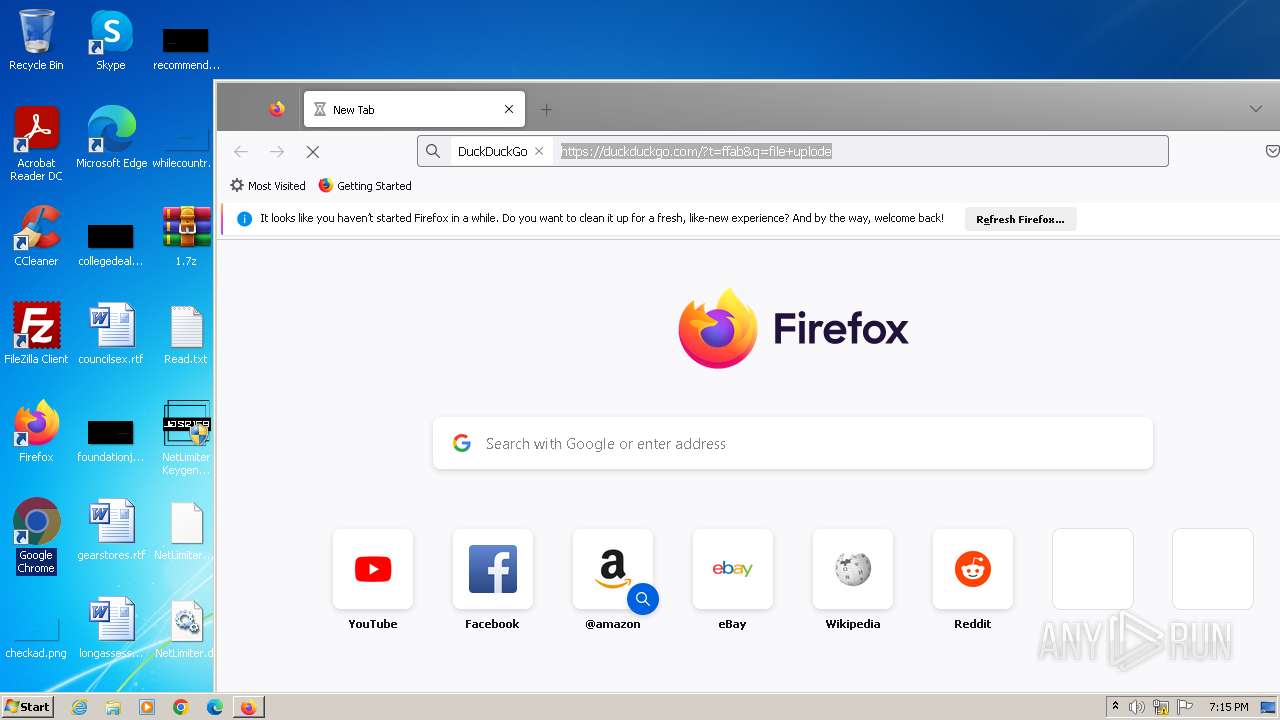Click the Windows Start button

(28, 707)
